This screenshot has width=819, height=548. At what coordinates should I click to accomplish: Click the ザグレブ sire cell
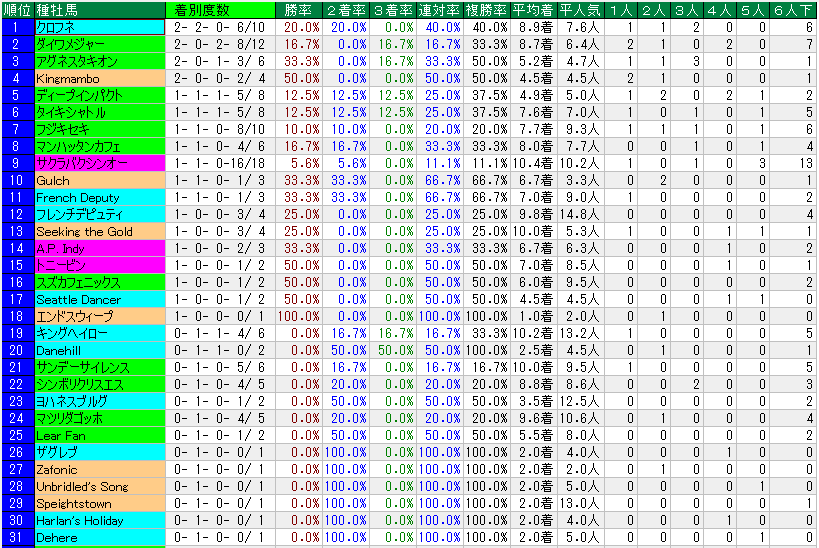coord(100,452)
